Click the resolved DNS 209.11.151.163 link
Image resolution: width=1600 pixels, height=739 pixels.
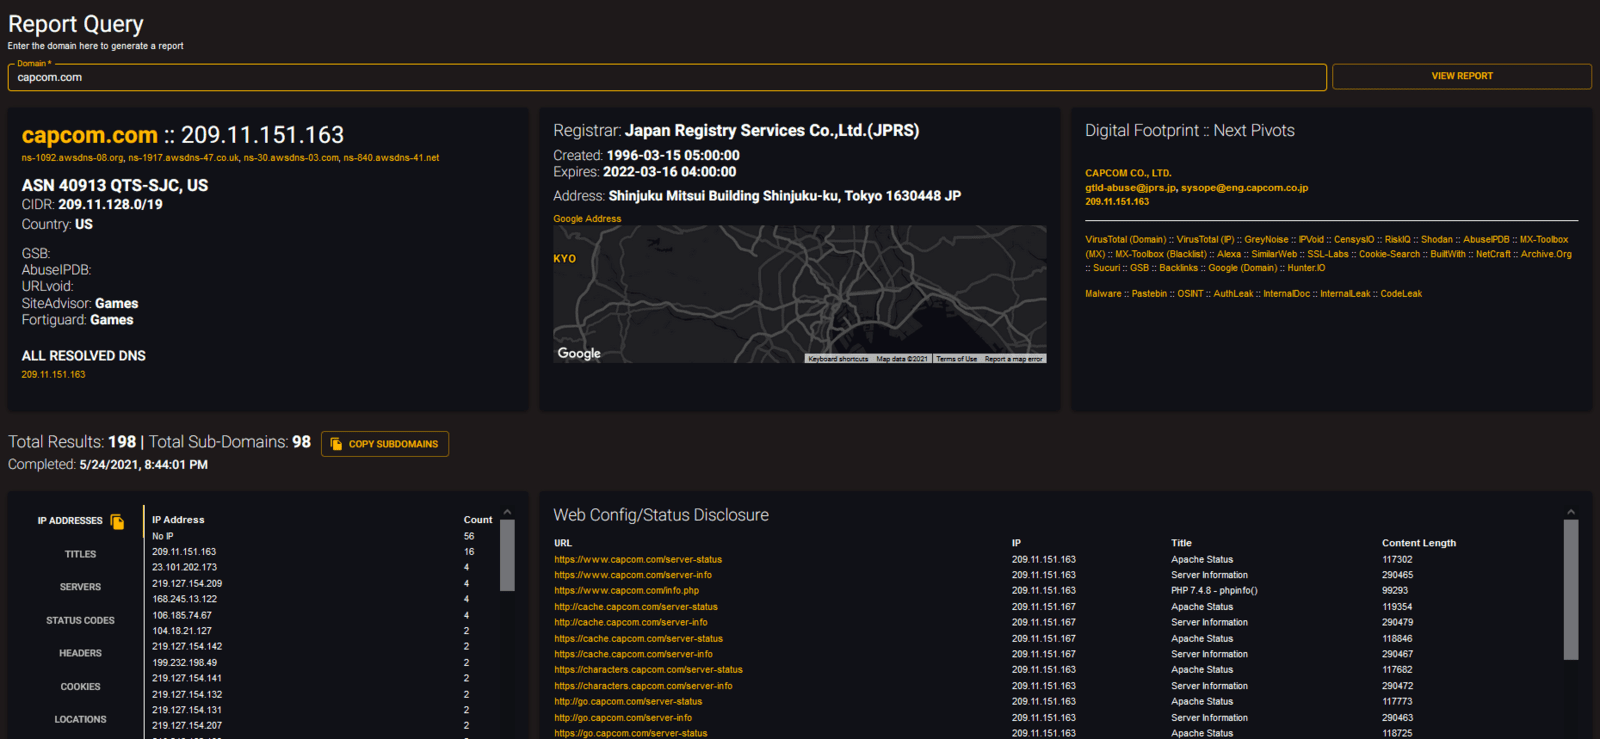click(x=53, y=375)
